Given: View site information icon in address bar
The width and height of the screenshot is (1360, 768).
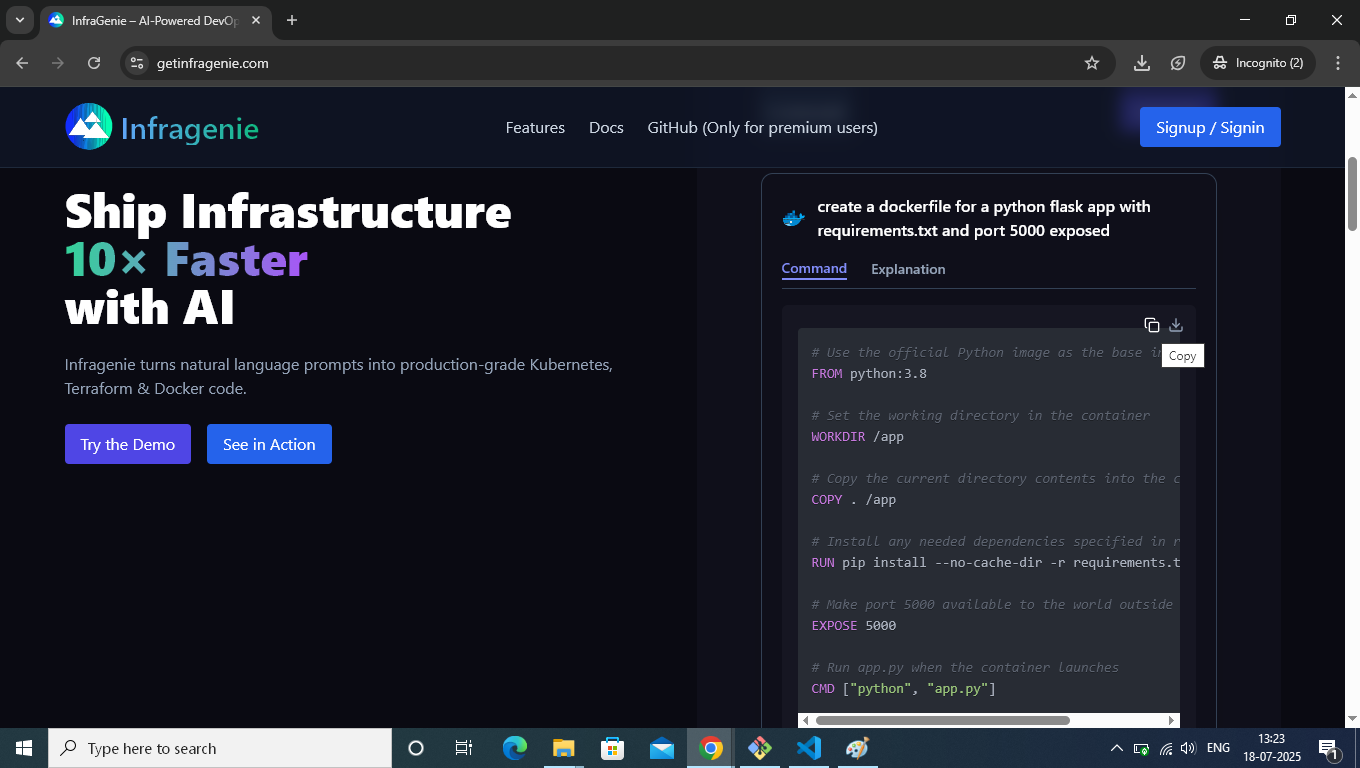Looking at the screenshot, I should pos(138,63).
